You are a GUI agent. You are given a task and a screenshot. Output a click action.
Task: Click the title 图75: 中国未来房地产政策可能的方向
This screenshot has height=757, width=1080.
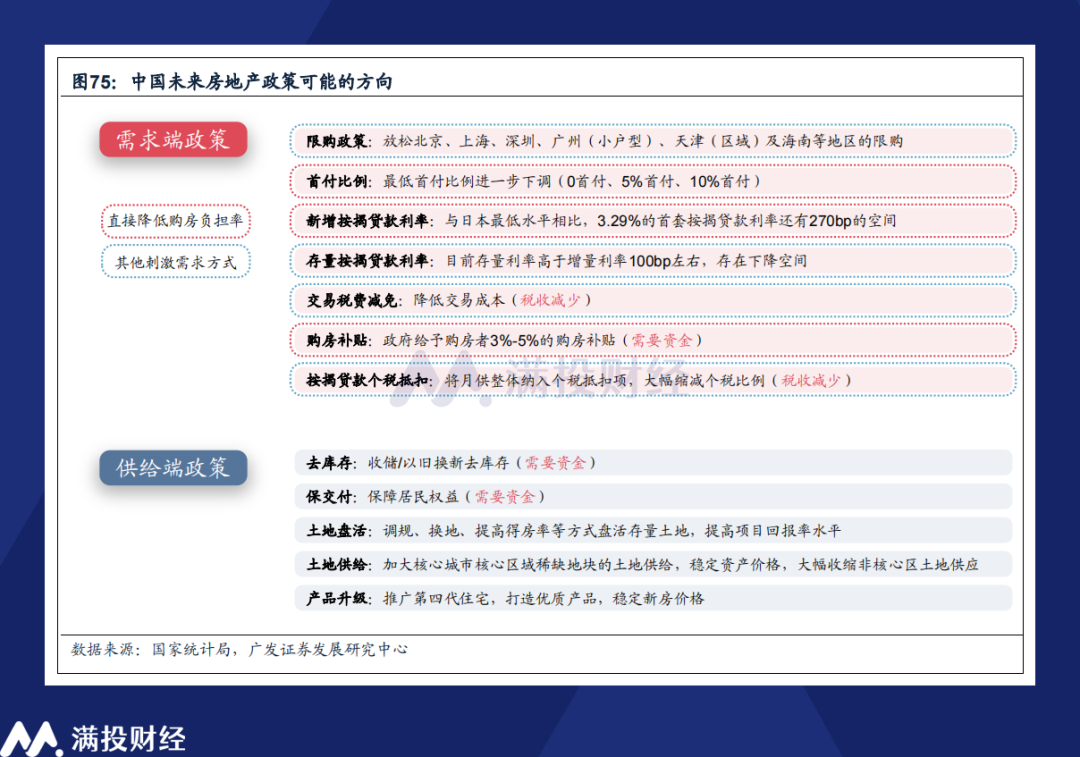coord(232,82)
